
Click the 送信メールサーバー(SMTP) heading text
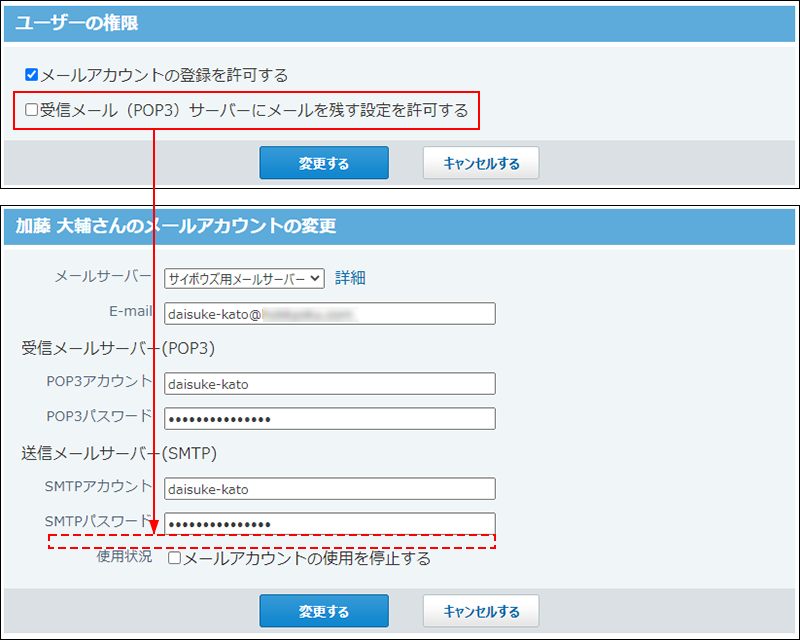[x=119, y=453]
